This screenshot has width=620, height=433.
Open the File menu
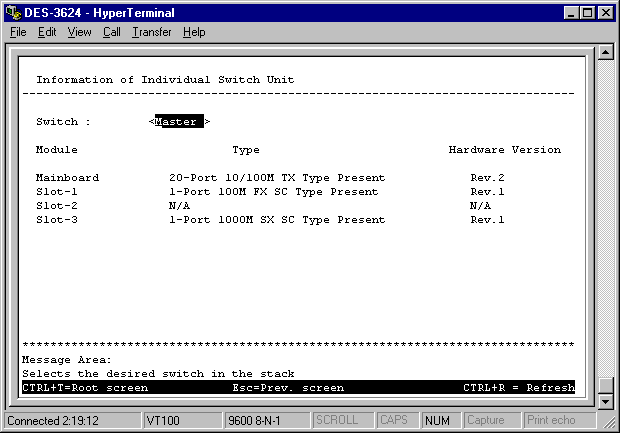[18, 32]
